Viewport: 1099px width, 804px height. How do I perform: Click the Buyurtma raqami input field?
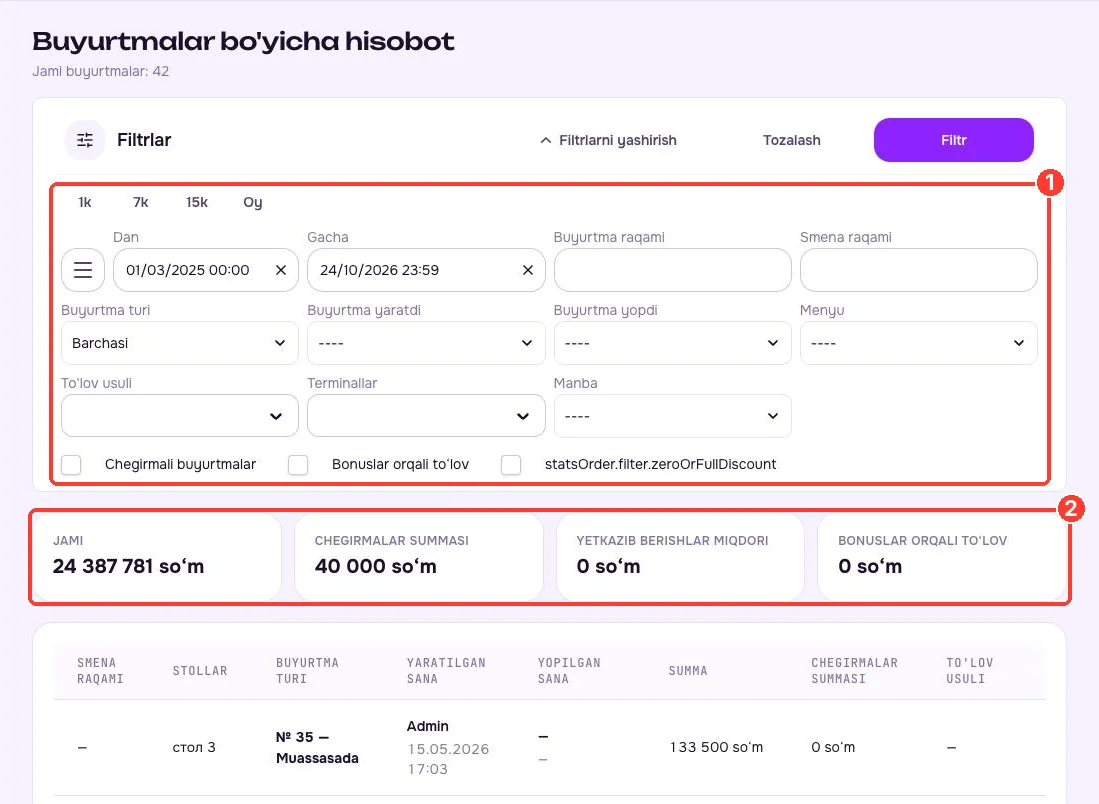coord(673,270)
